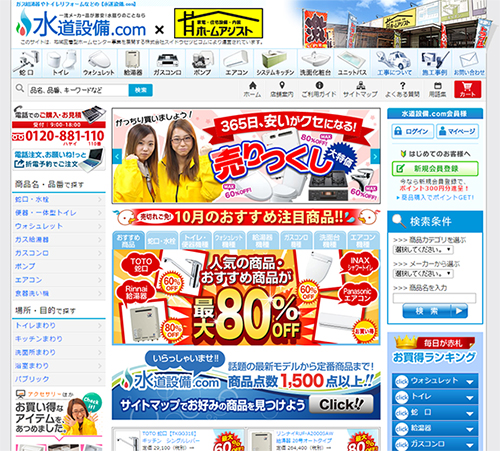Select the ウォシュレット機種 tab

pos(229,240)
